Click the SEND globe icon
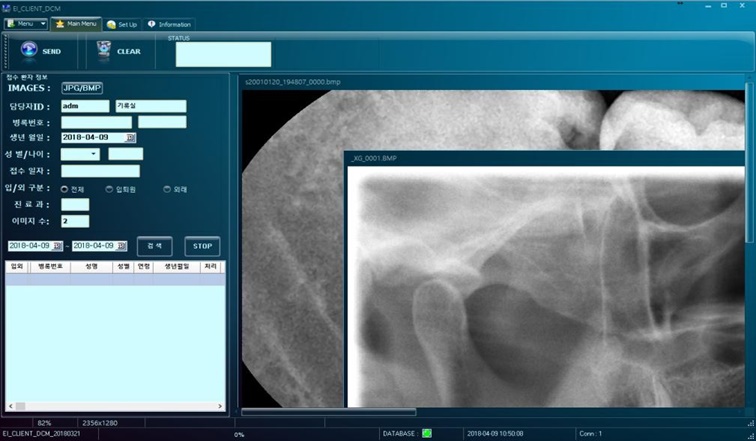 [x=29, y=50]
